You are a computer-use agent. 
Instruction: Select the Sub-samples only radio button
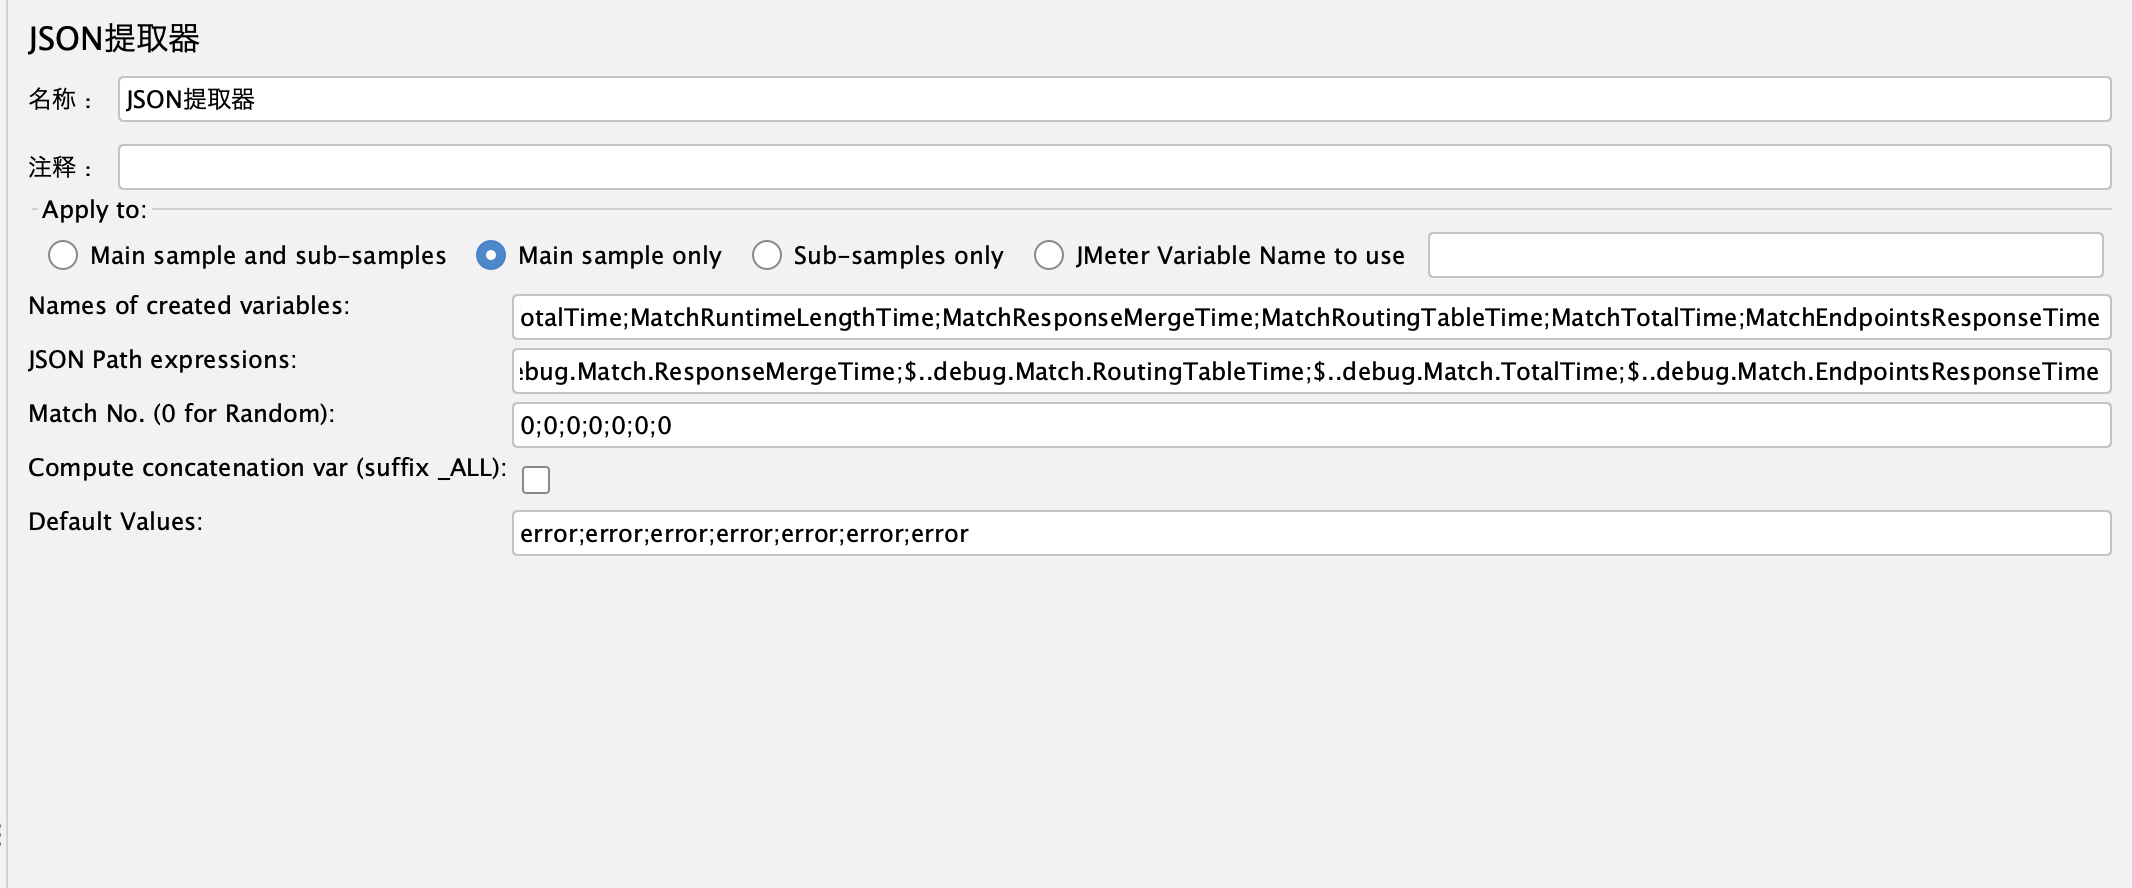767,255
